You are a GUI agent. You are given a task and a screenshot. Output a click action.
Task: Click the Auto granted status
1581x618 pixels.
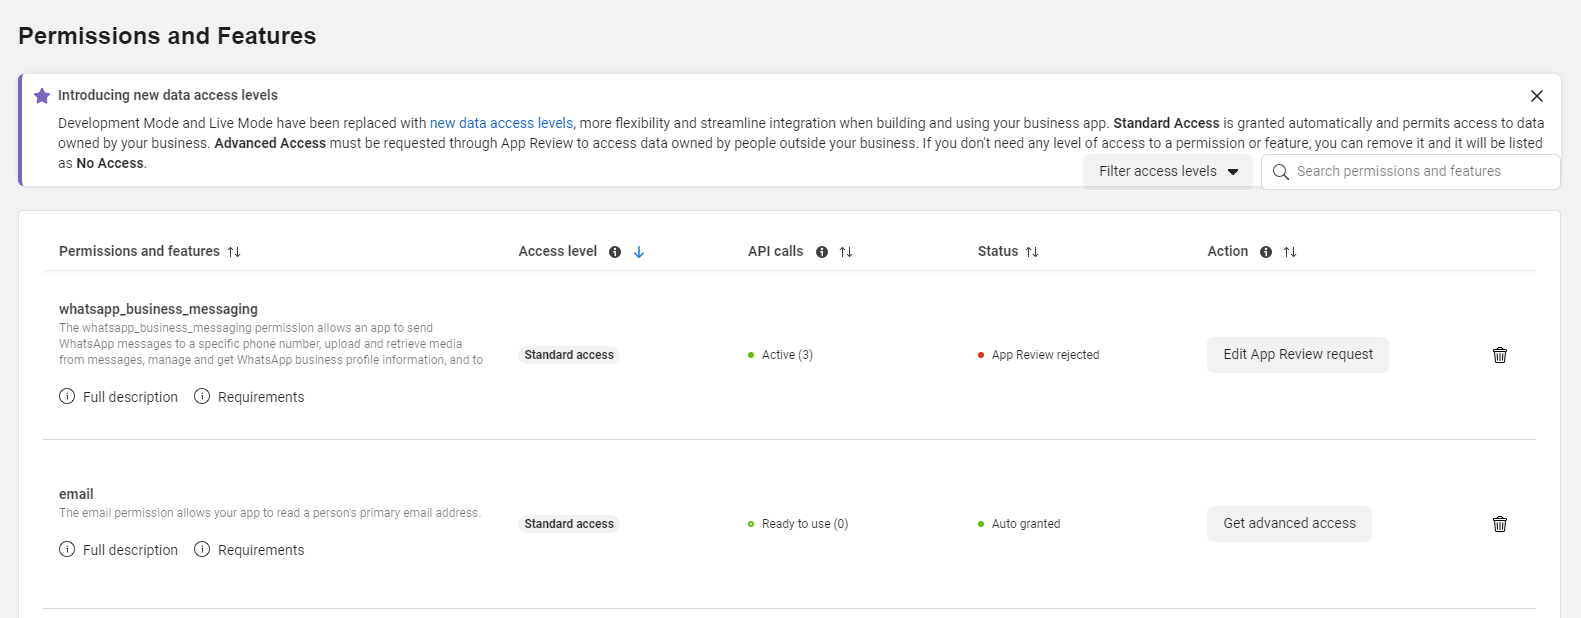[1019, 524]
